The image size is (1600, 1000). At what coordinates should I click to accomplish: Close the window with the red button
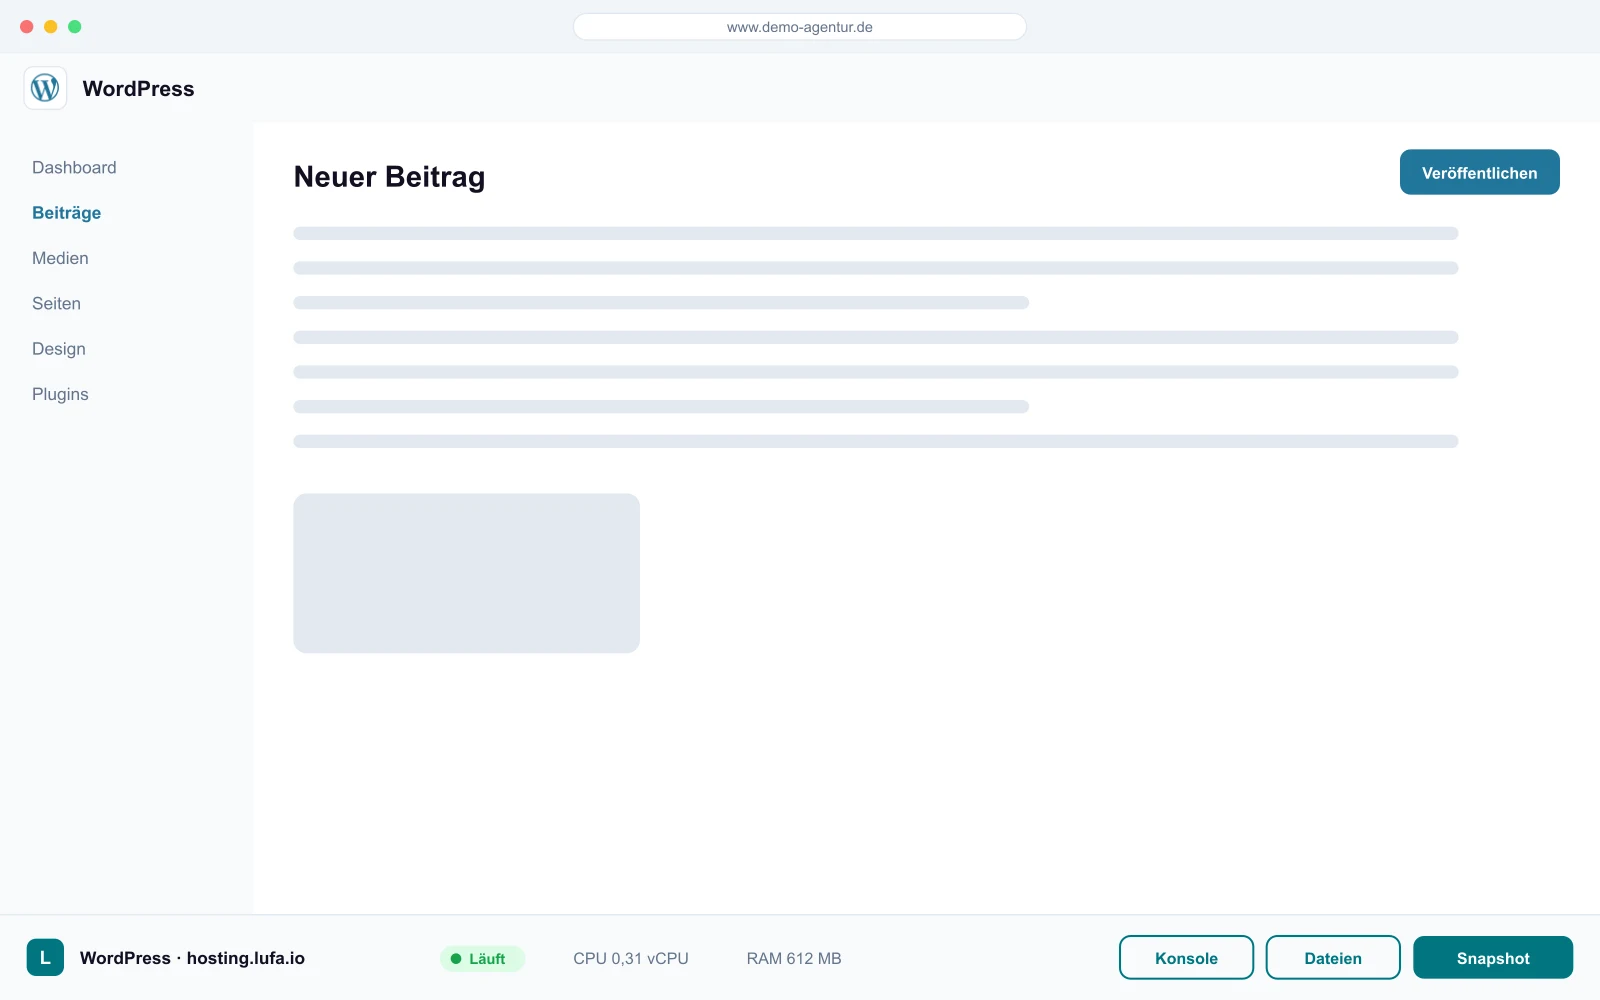pos(27,27)
